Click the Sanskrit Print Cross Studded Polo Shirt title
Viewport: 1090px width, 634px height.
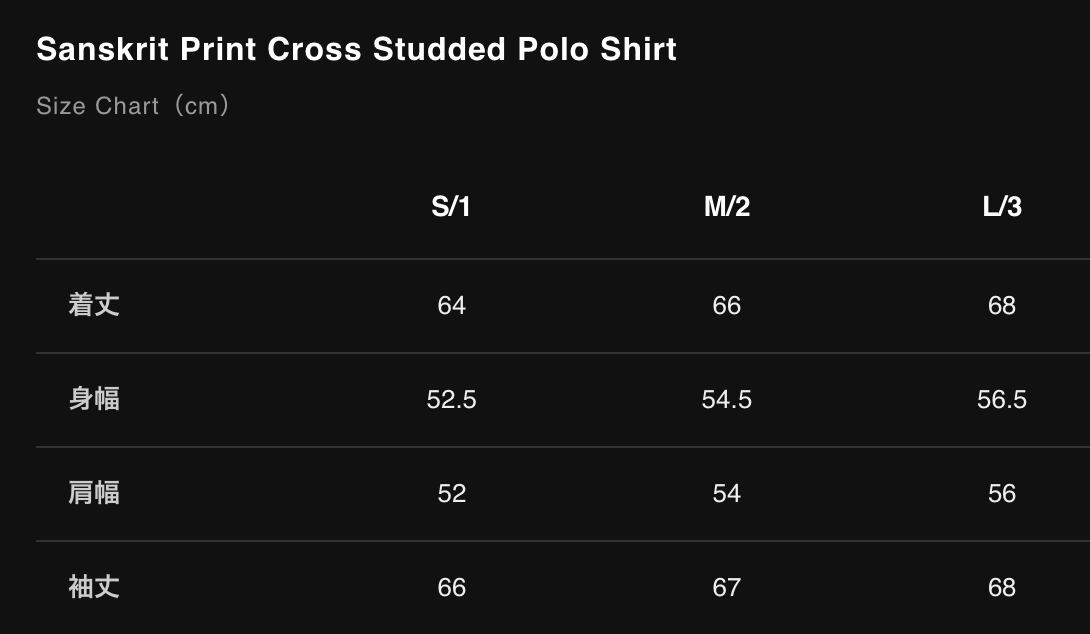(356, 49)
